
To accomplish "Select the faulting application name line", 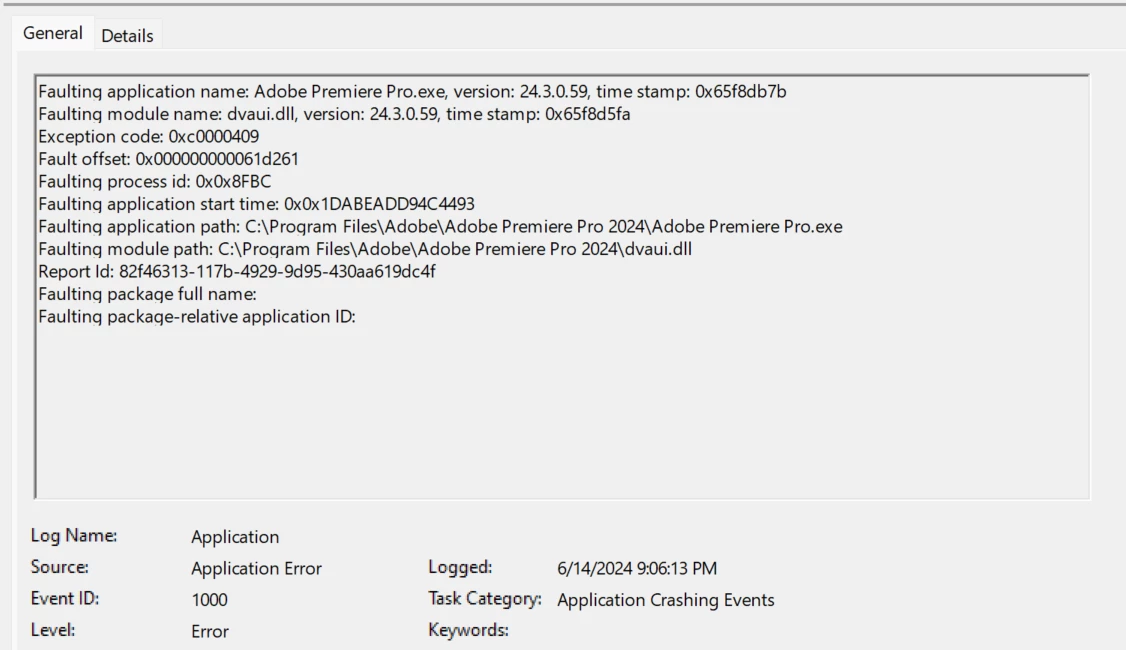I will [412, 91].
